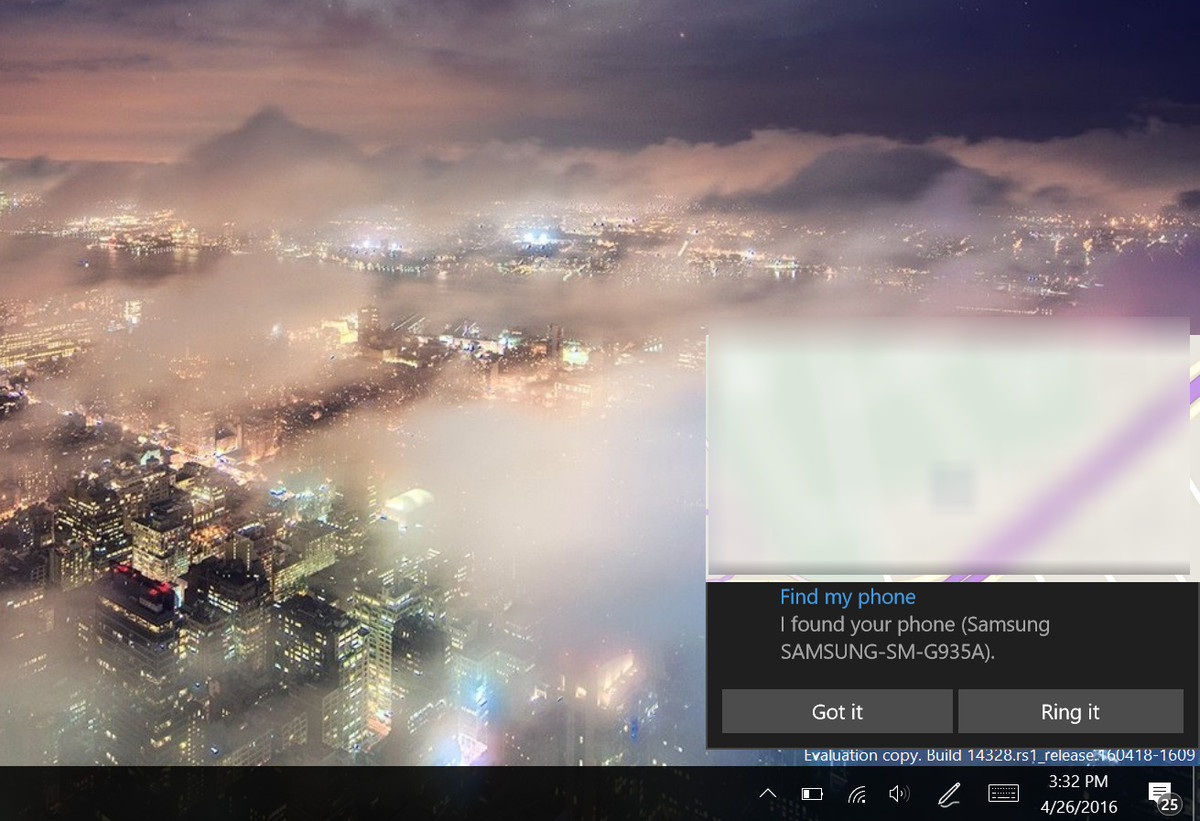Open the calendar by clicking the clock
The height and width of the screenshot is (821, 1200).
point(1080,784)
